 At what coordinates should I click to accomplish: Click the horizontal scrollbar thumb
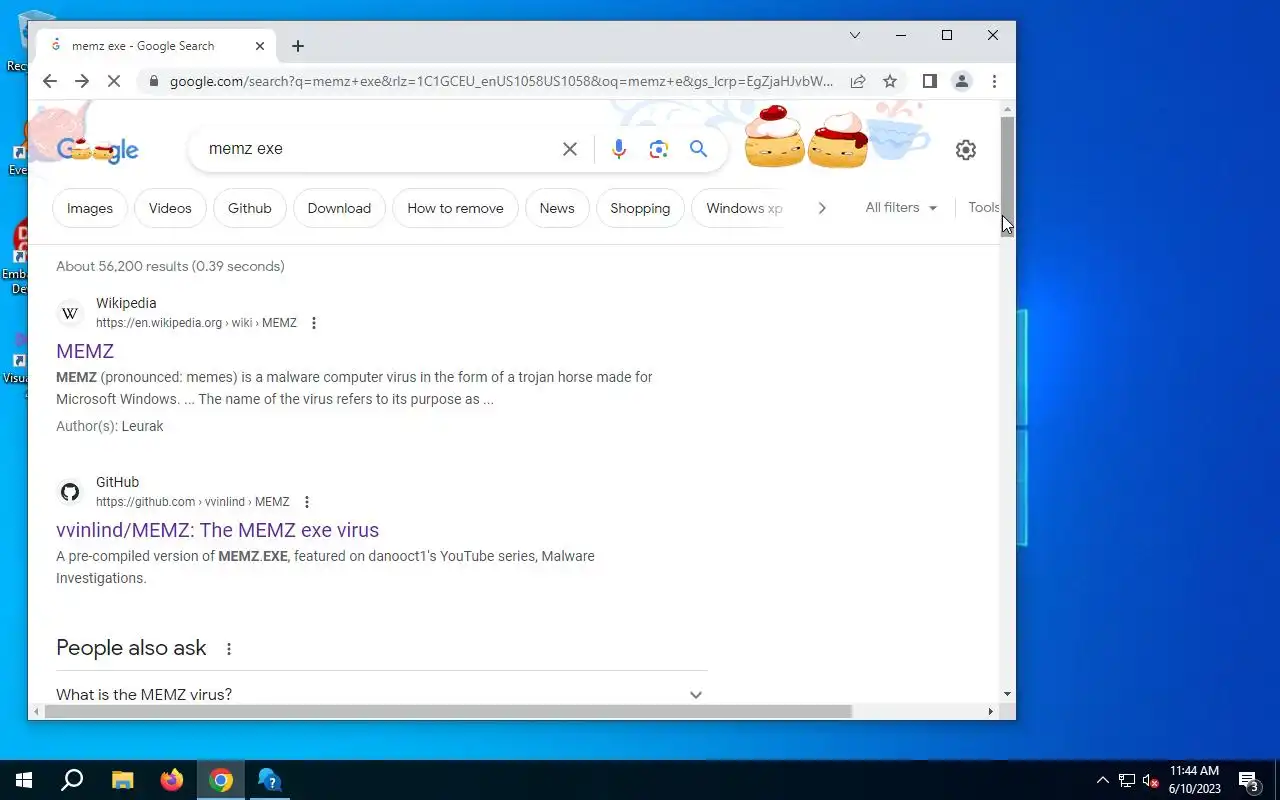(x=448, y=712)
